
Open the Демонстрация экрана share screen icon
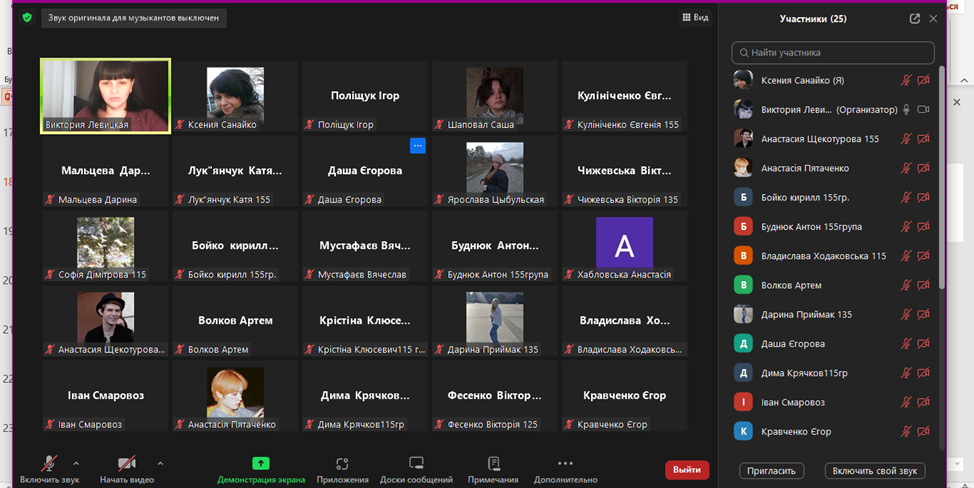[261, 464]
